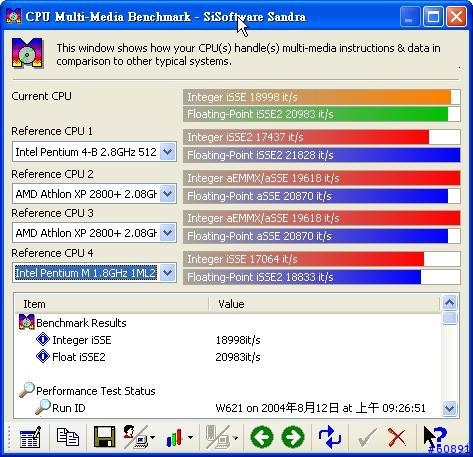Click the multi-media CD icon in header
The width and height of the screenshot is (473, 457).
[27, 53]
